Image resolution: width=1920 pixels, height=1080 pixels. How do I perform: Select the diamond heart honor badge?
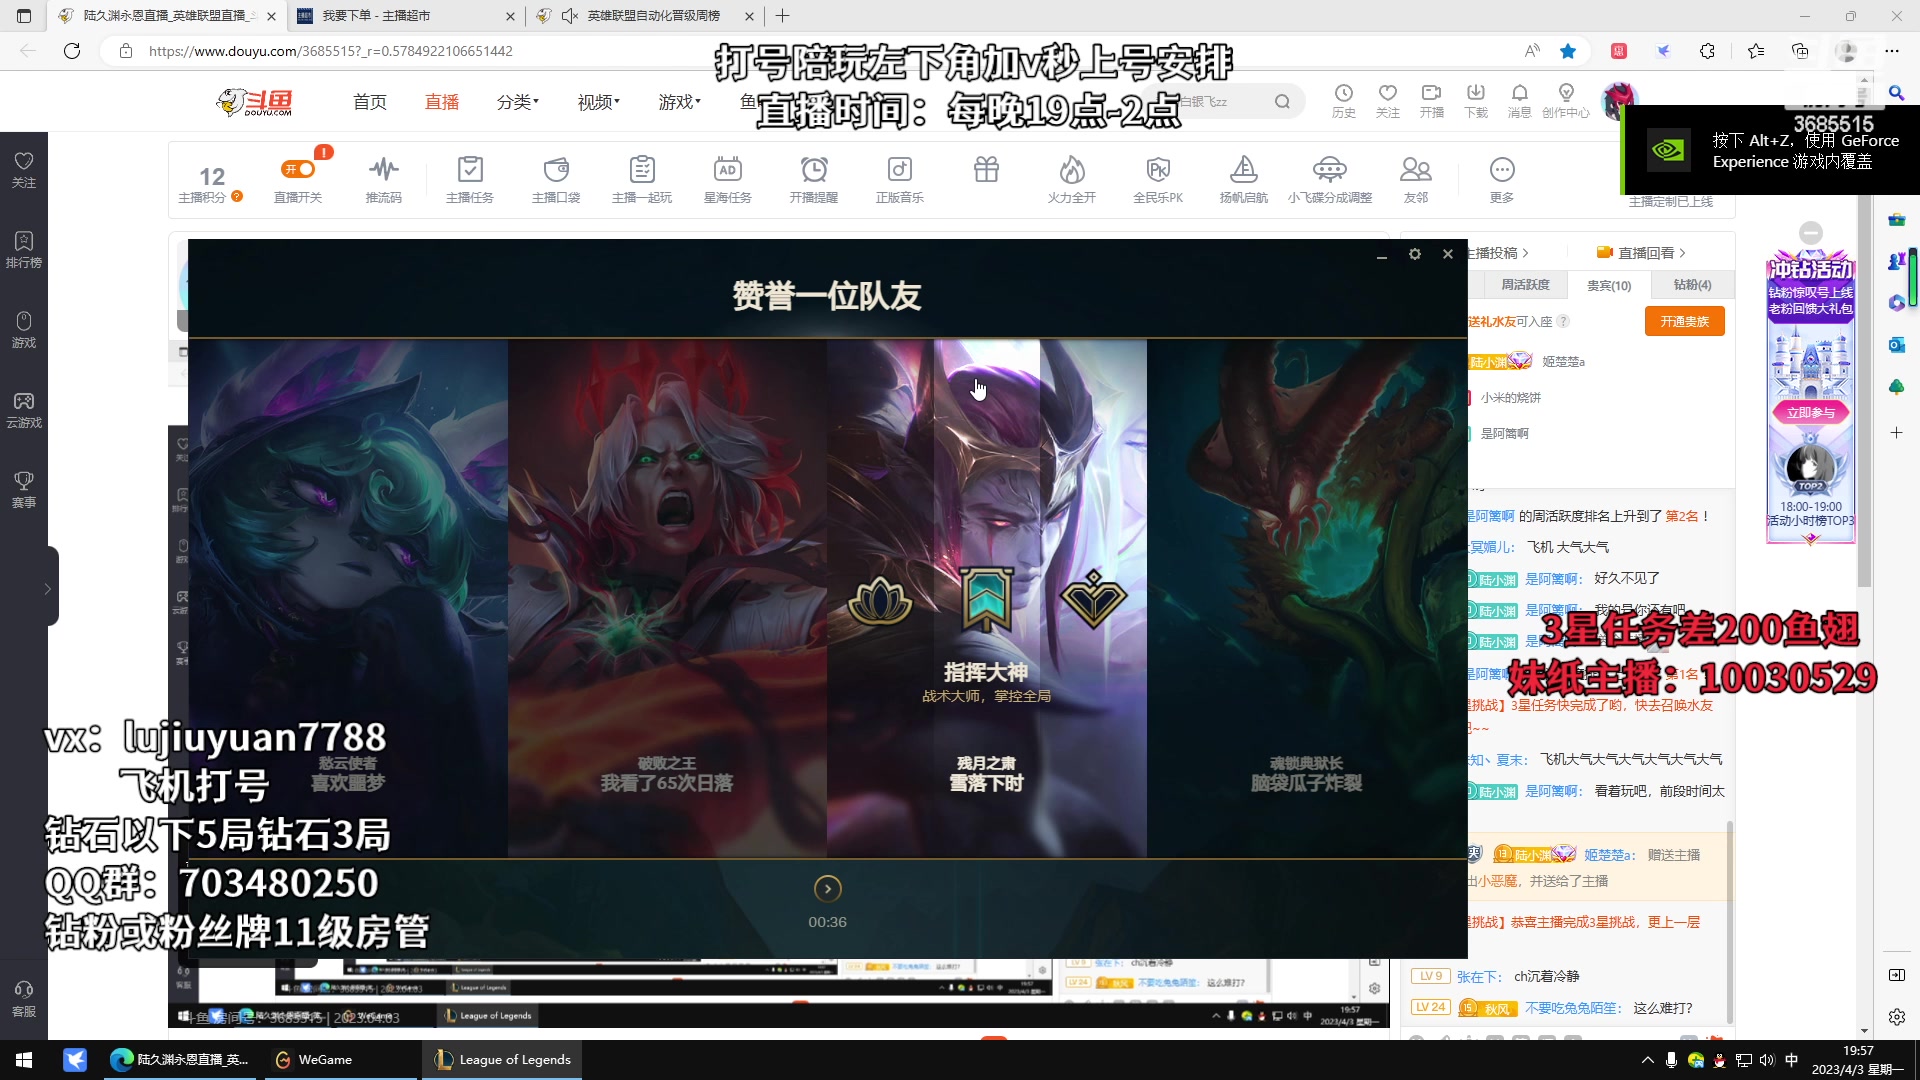[1094, 600]
